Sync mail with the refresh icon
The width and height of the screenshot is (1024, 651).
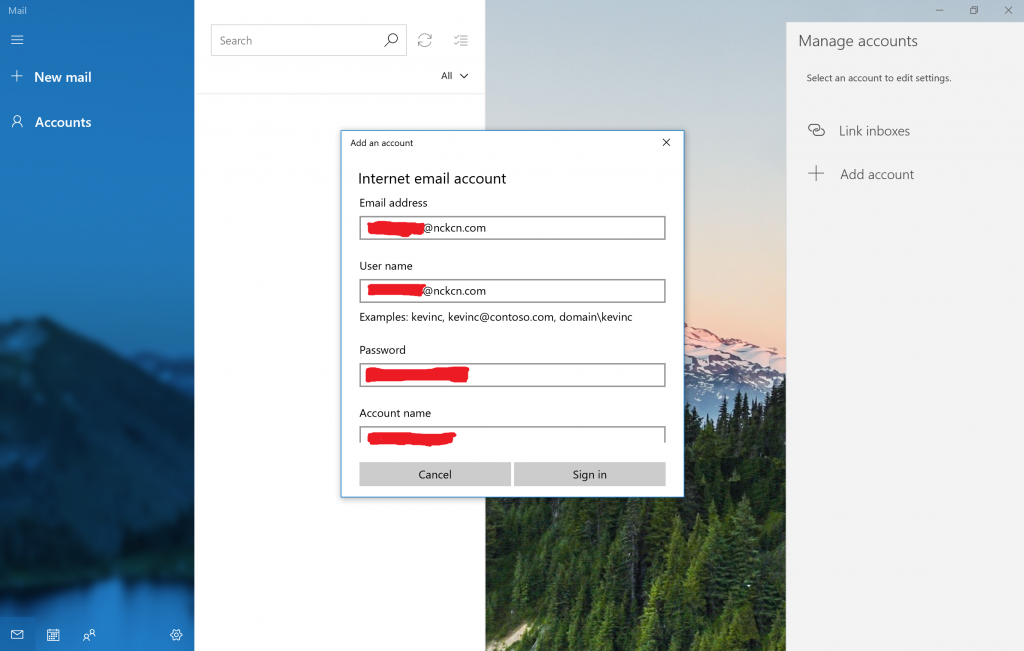click(424, 40)
